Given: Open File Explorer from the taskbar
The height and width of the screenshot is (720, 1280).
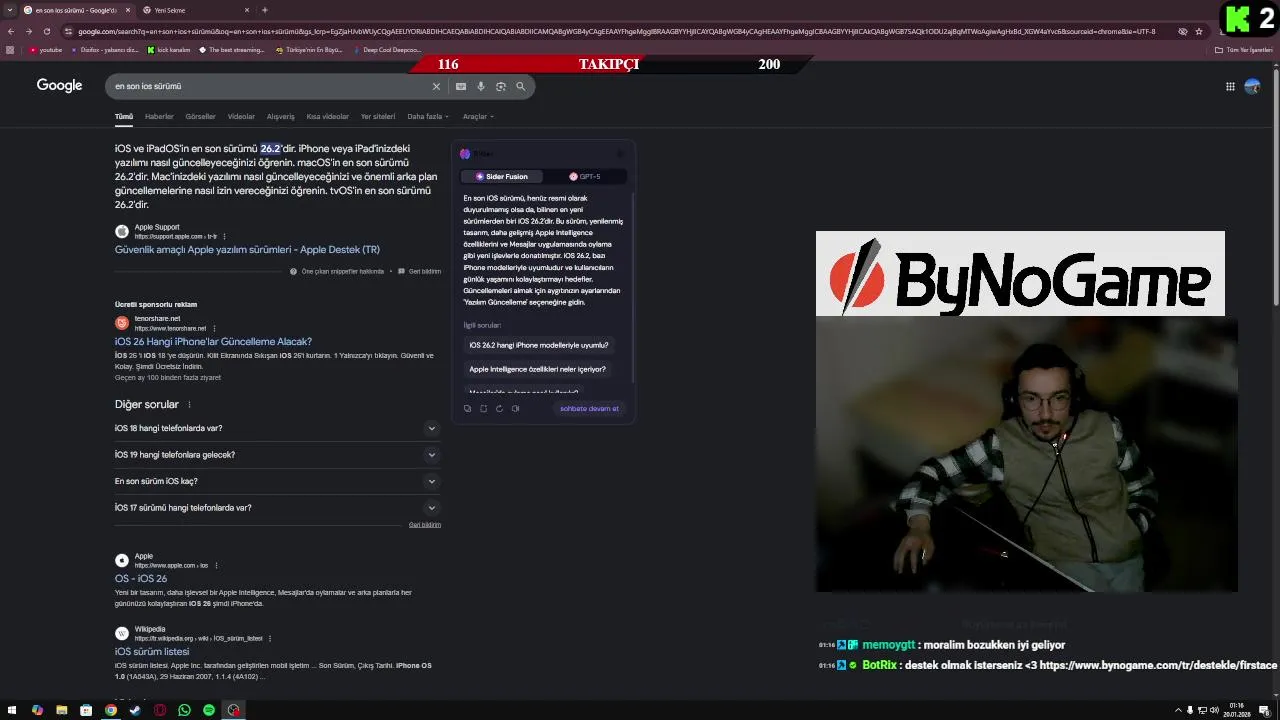Looking at the screenshot, I should click(x=61, y=710).
